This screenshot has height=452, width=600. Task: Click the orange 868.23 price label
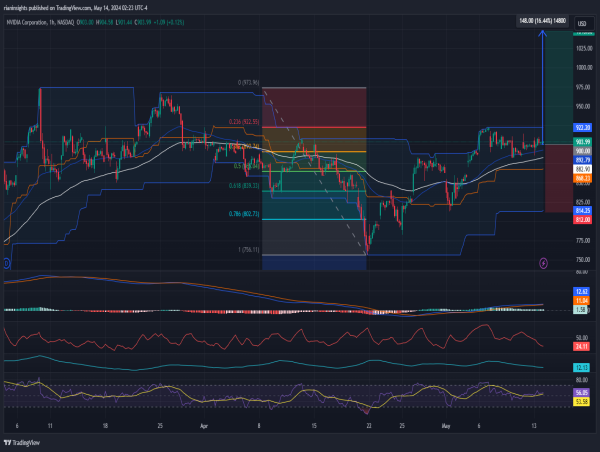[582, 178]
